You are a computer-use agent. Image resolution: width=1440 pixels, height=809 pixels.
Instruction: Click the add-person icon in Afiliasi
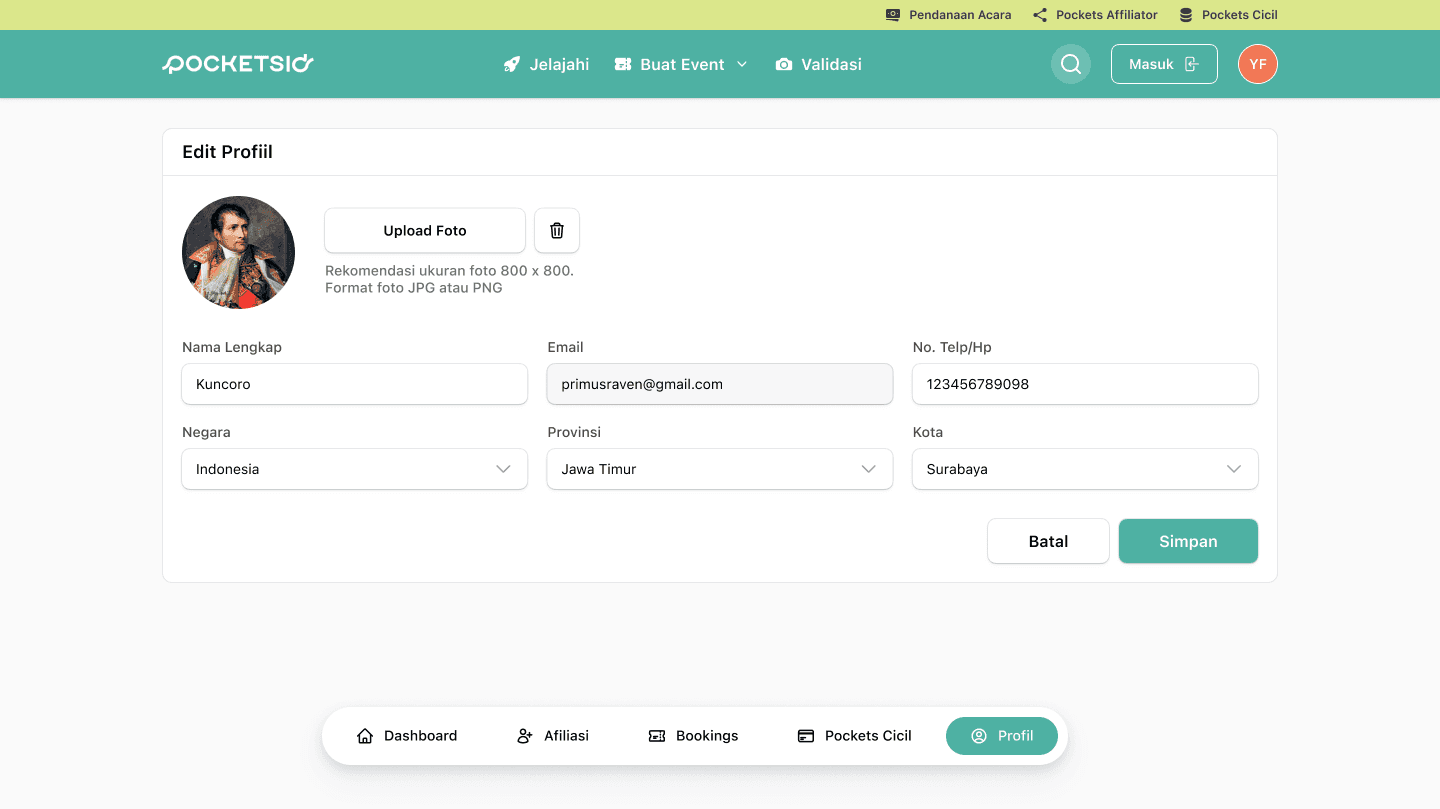coord(525,736)
